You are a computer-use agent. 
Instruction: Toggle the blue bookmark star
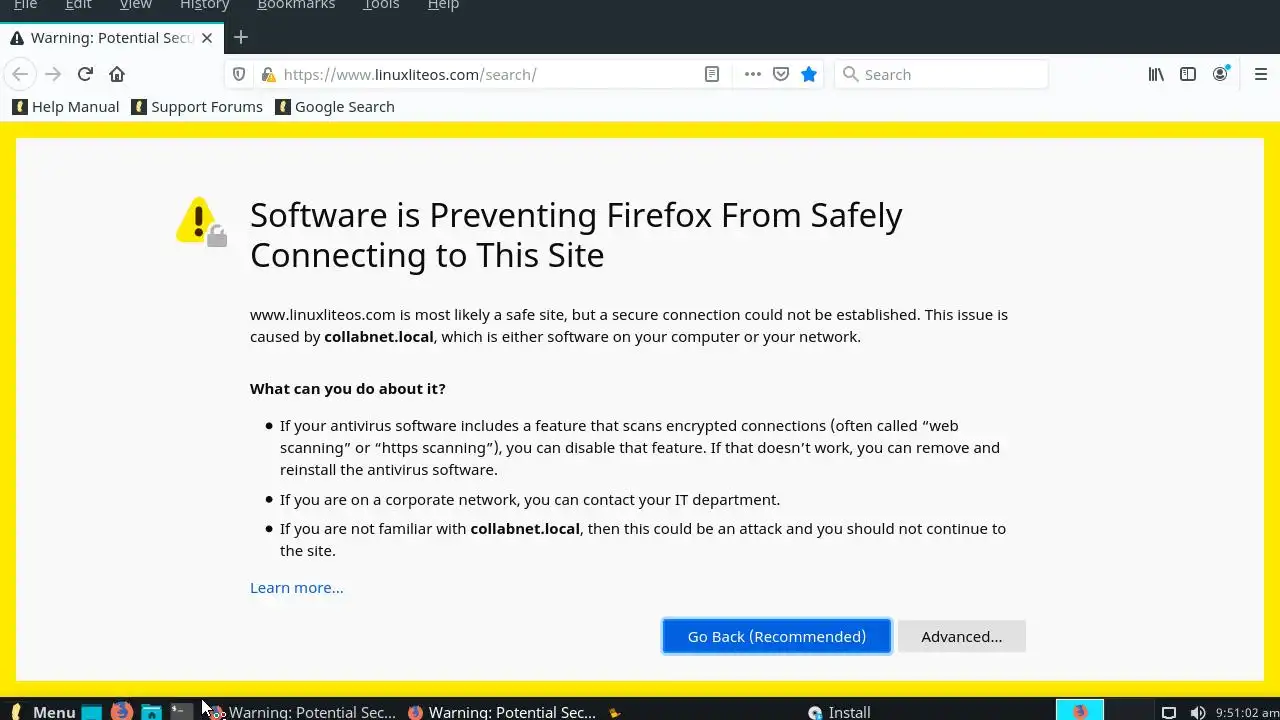(809, 74)
